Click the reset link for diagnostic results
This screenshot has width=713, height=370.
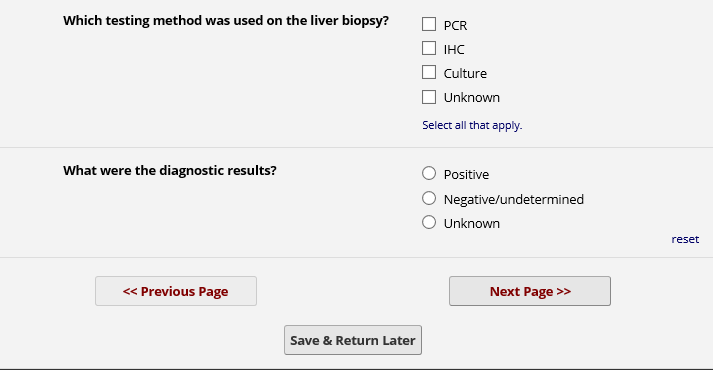tap(685, 239)
